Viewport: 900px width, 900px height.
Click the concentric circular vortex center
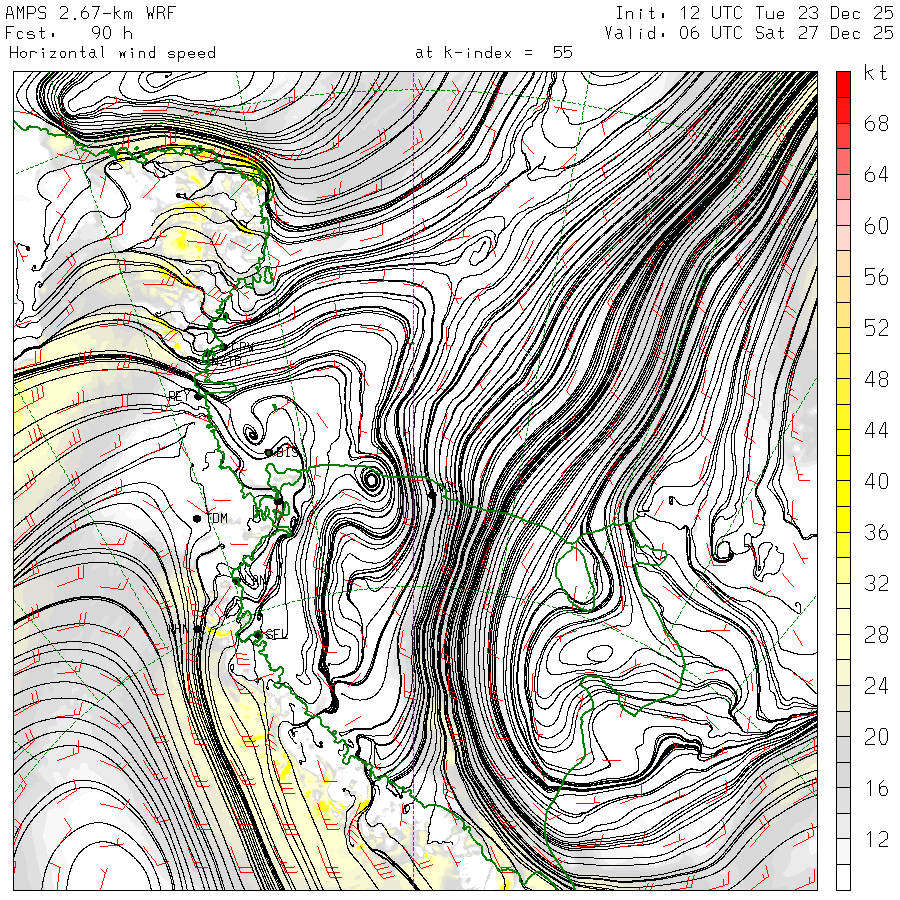(371, 481)
